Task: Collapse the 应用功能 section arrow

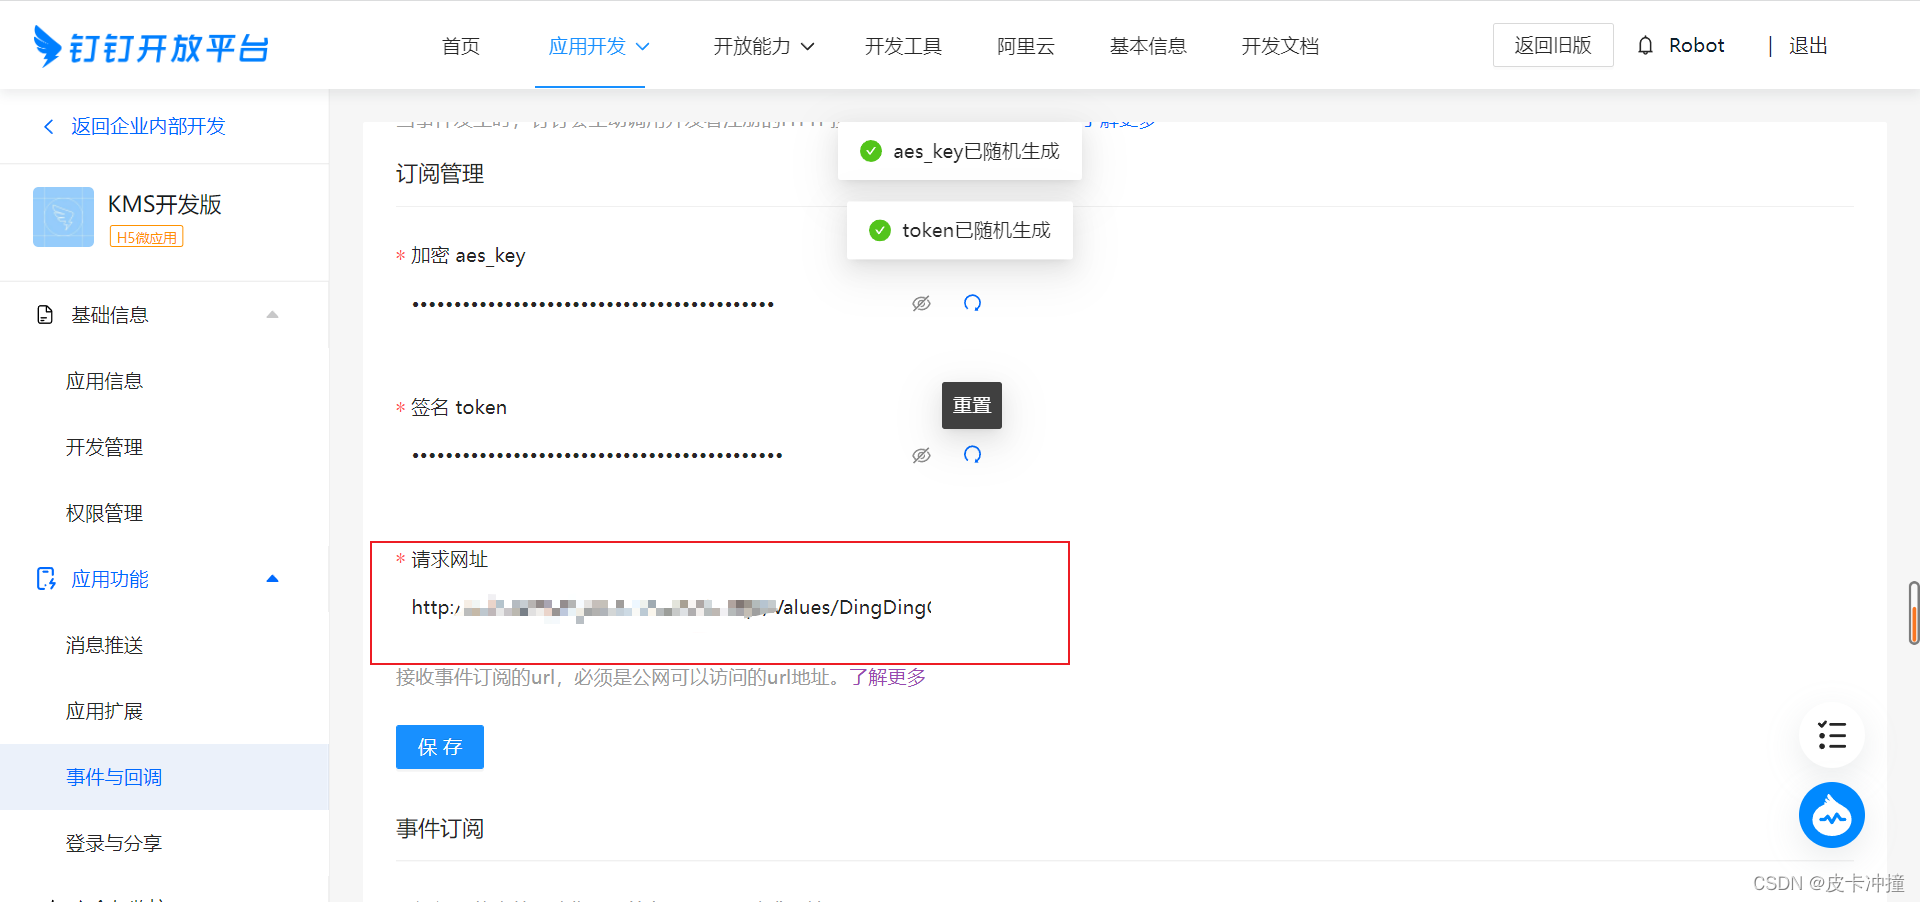Action: (x=272, y=579)
